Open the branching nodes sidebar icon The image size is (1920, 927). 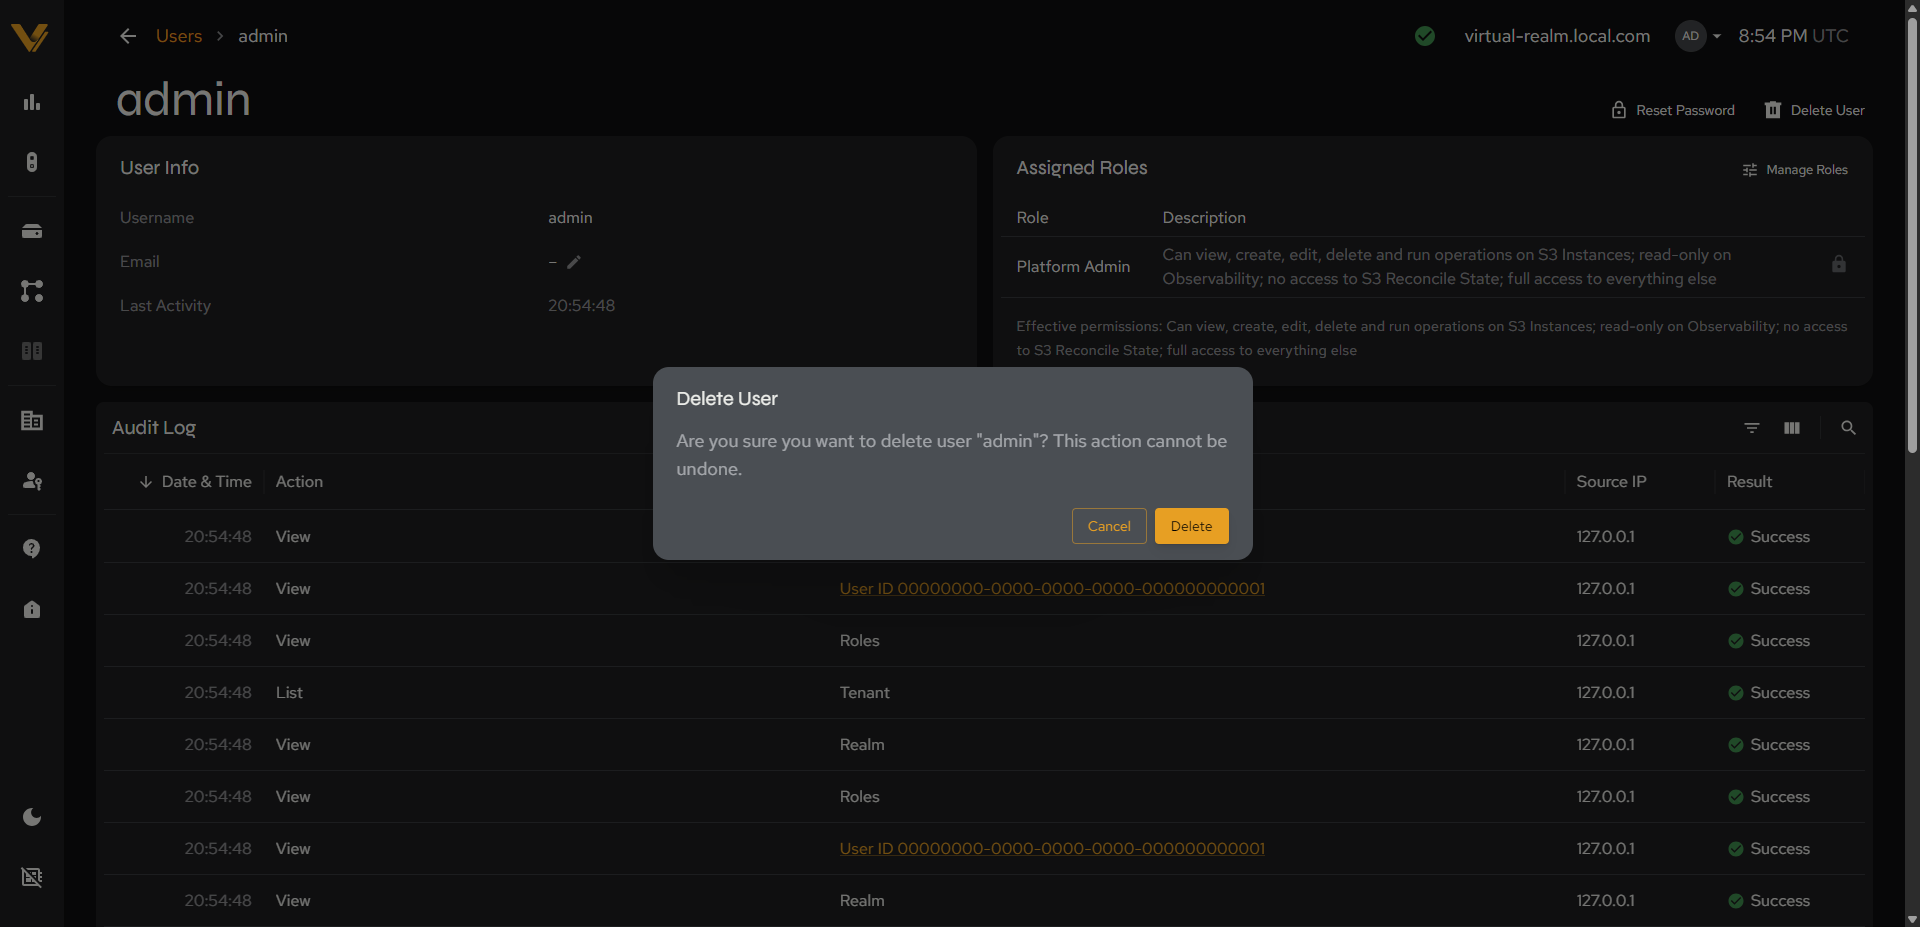(32, 291)
